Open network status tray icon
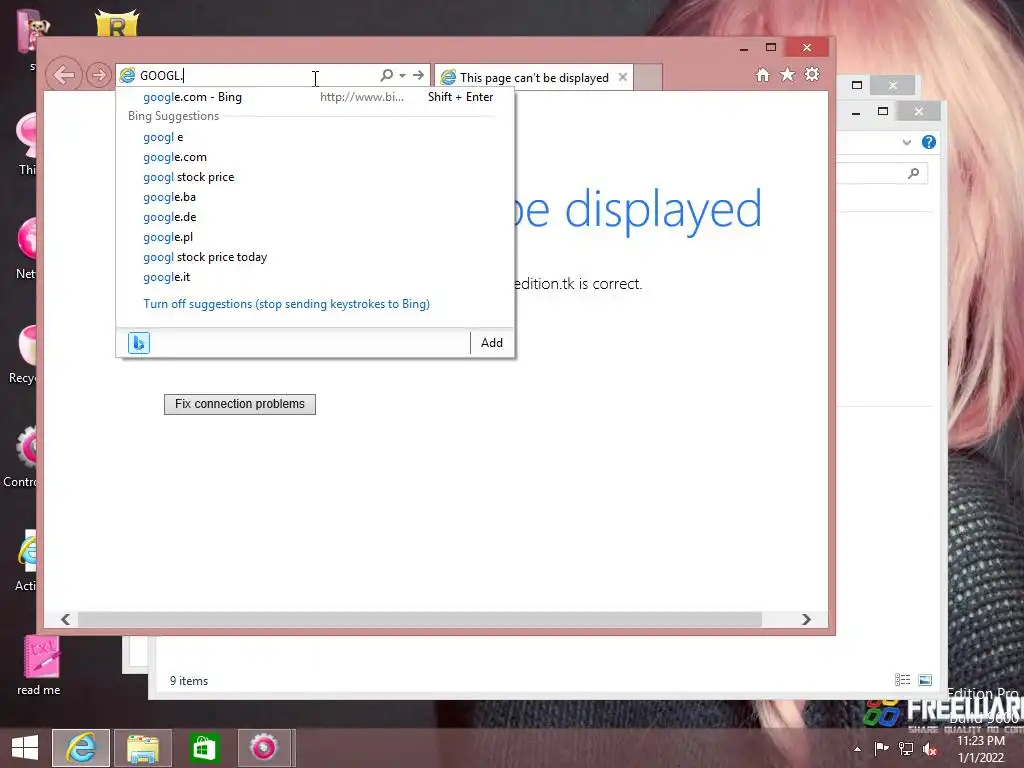The height and width of the screenshot is (768, 1024). (906, 748)
